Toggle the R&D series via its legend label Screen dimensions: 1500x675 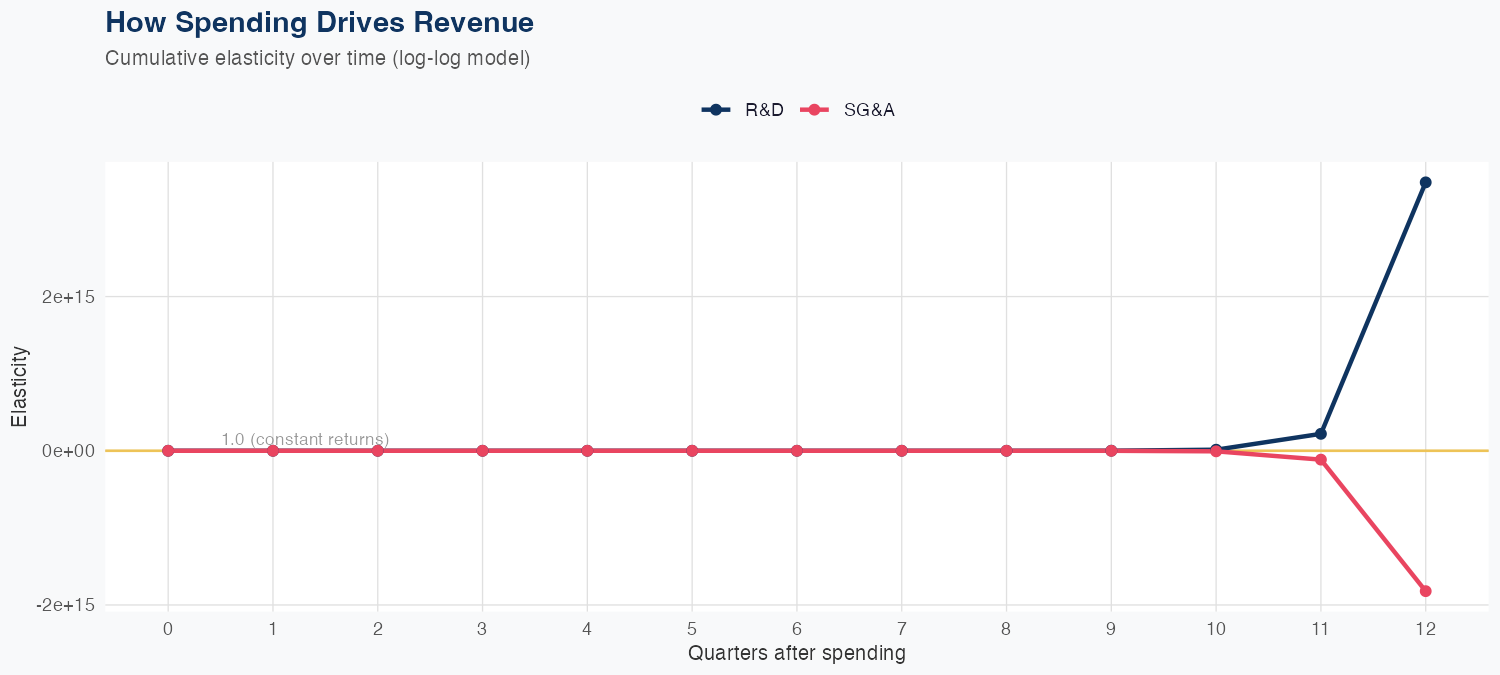764,110
